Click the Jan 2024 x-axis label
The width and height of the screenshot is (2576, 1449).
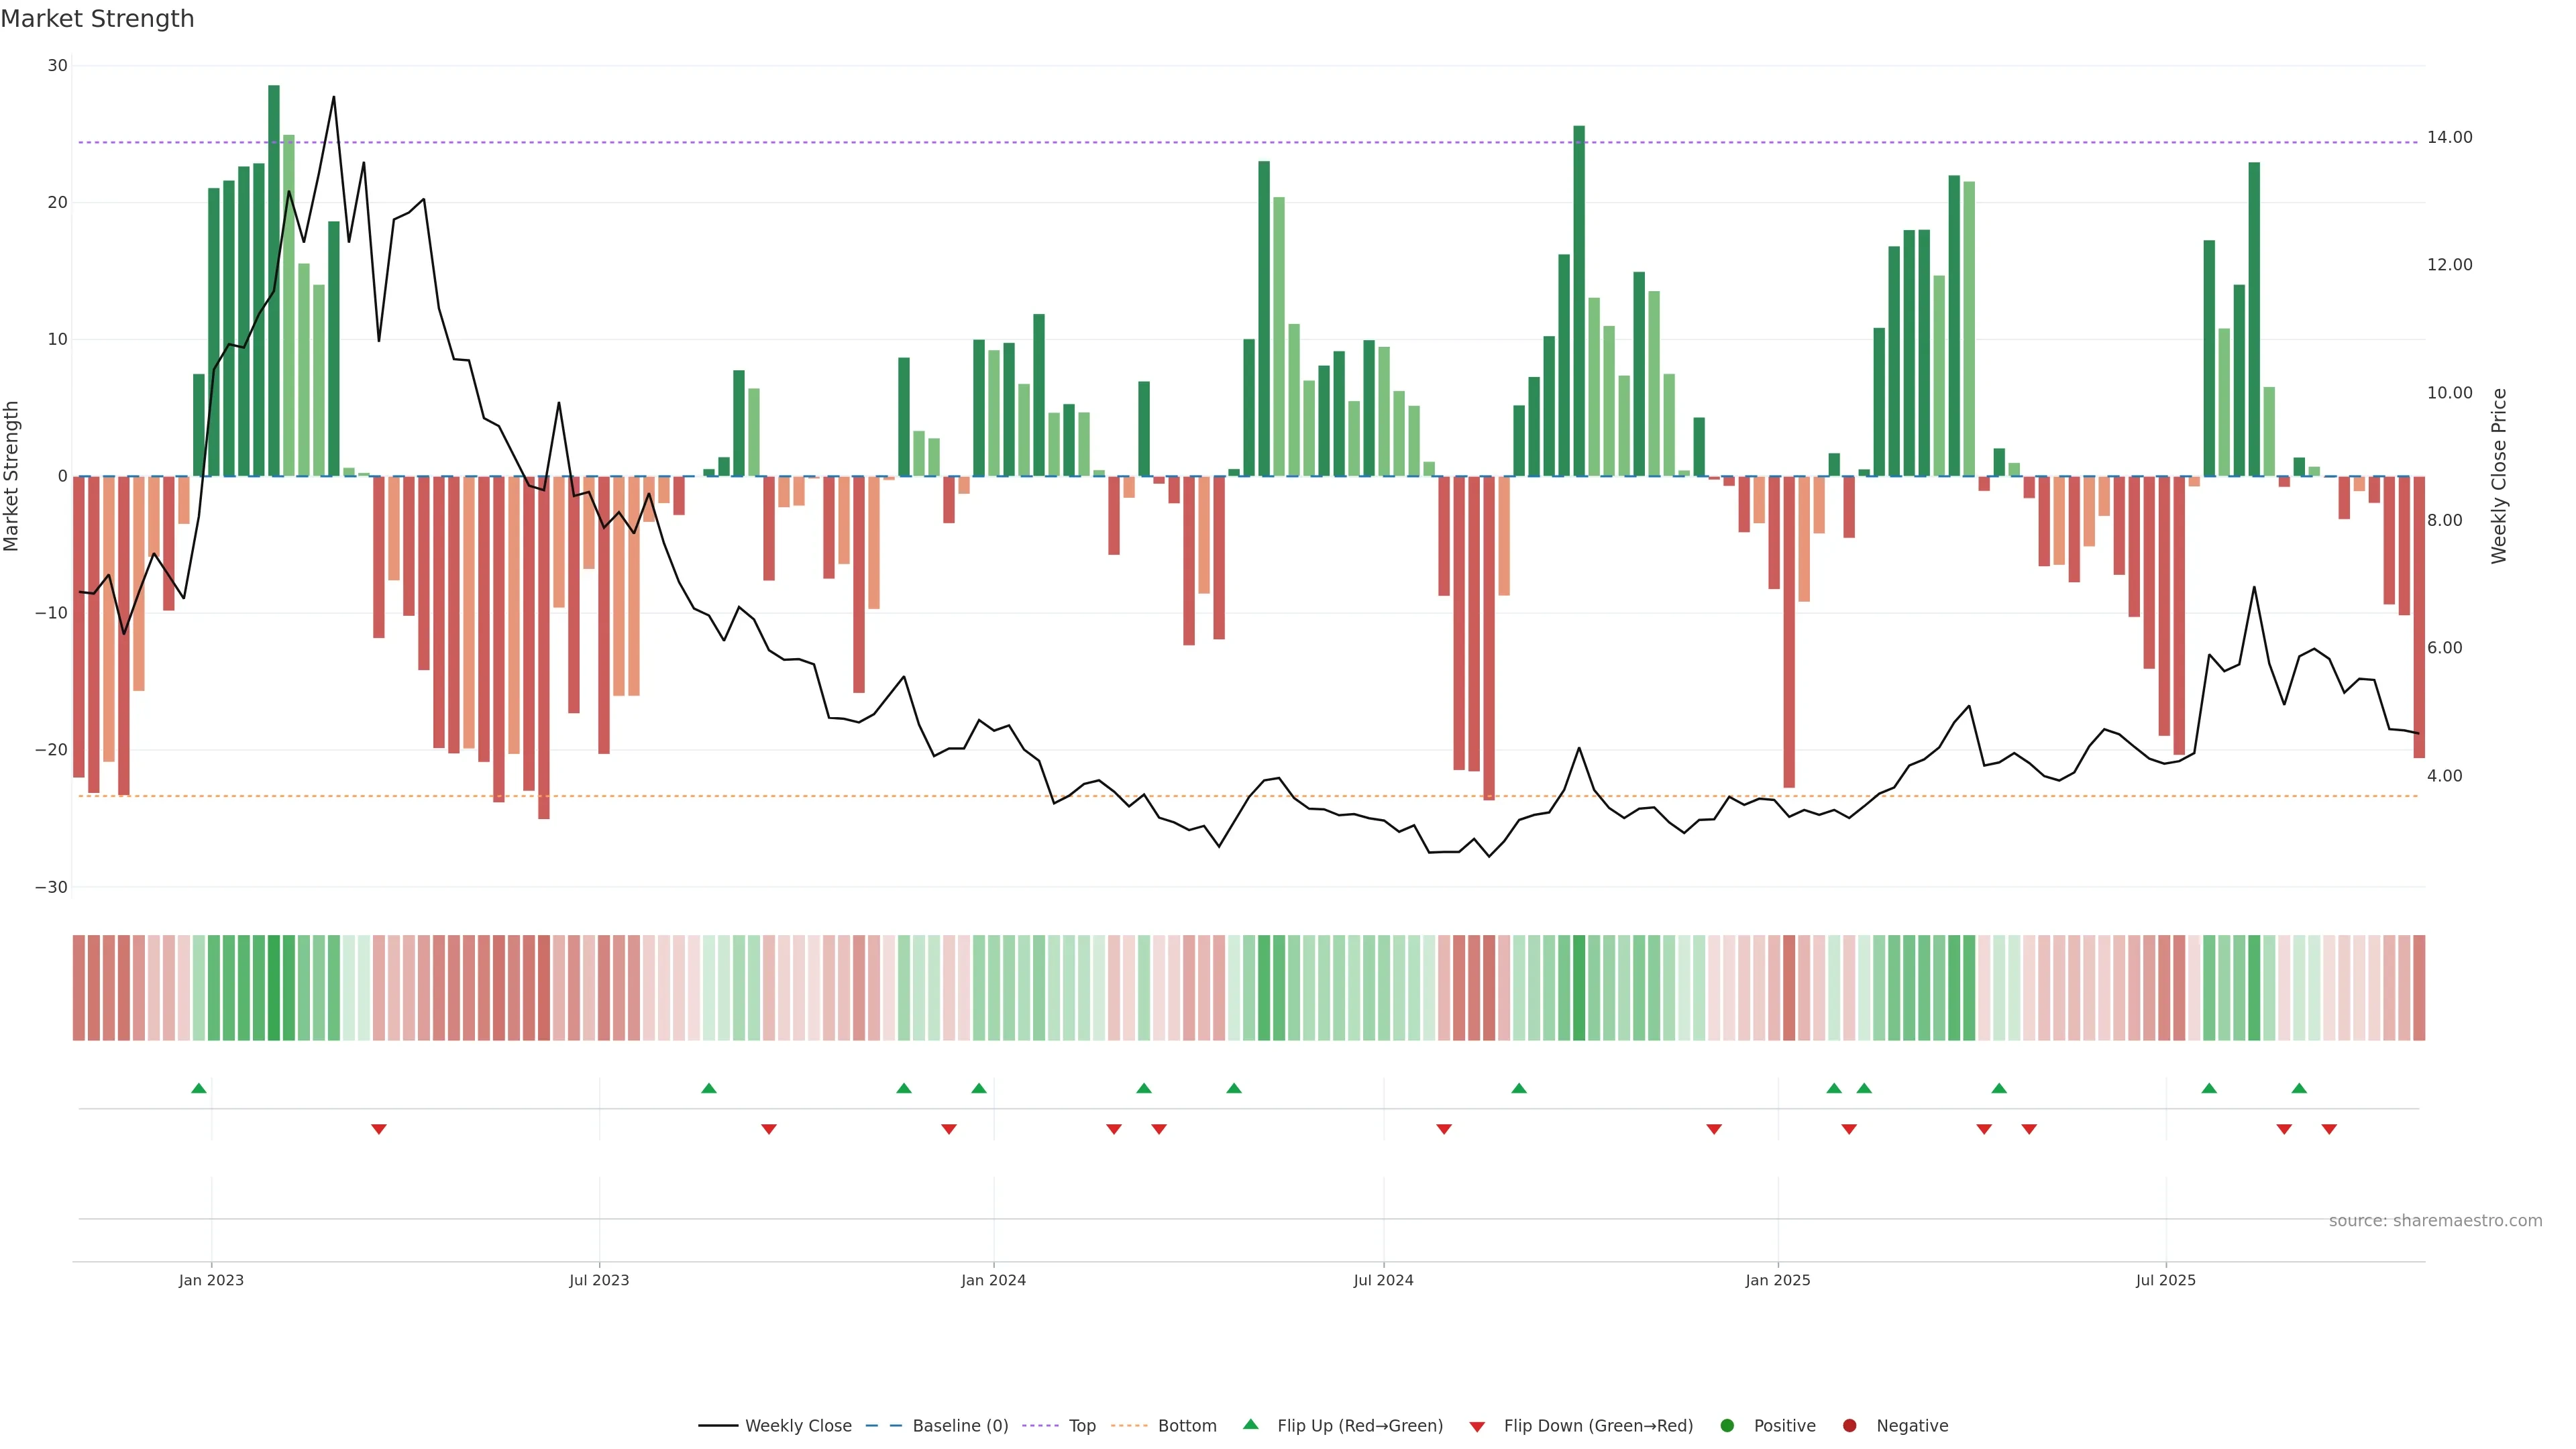993,1280
